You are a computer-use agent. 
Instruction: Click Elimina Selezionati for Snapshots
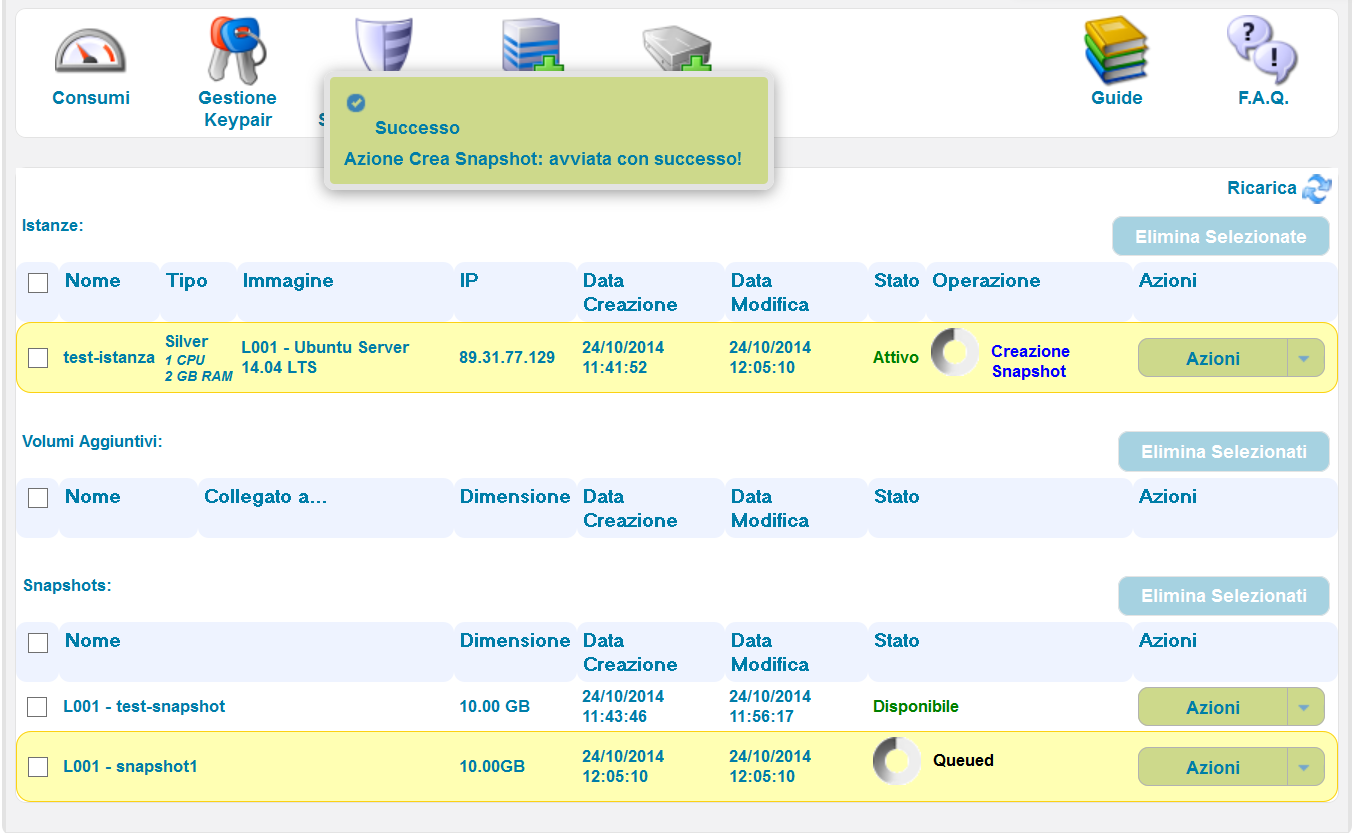click(1224, 596)
